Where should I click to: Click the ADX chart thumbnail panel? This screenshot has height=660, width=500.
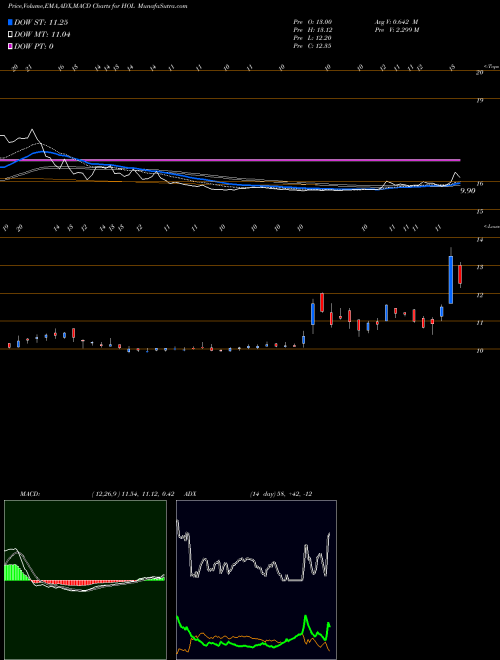pyautogui.click(x=256, y=580)
